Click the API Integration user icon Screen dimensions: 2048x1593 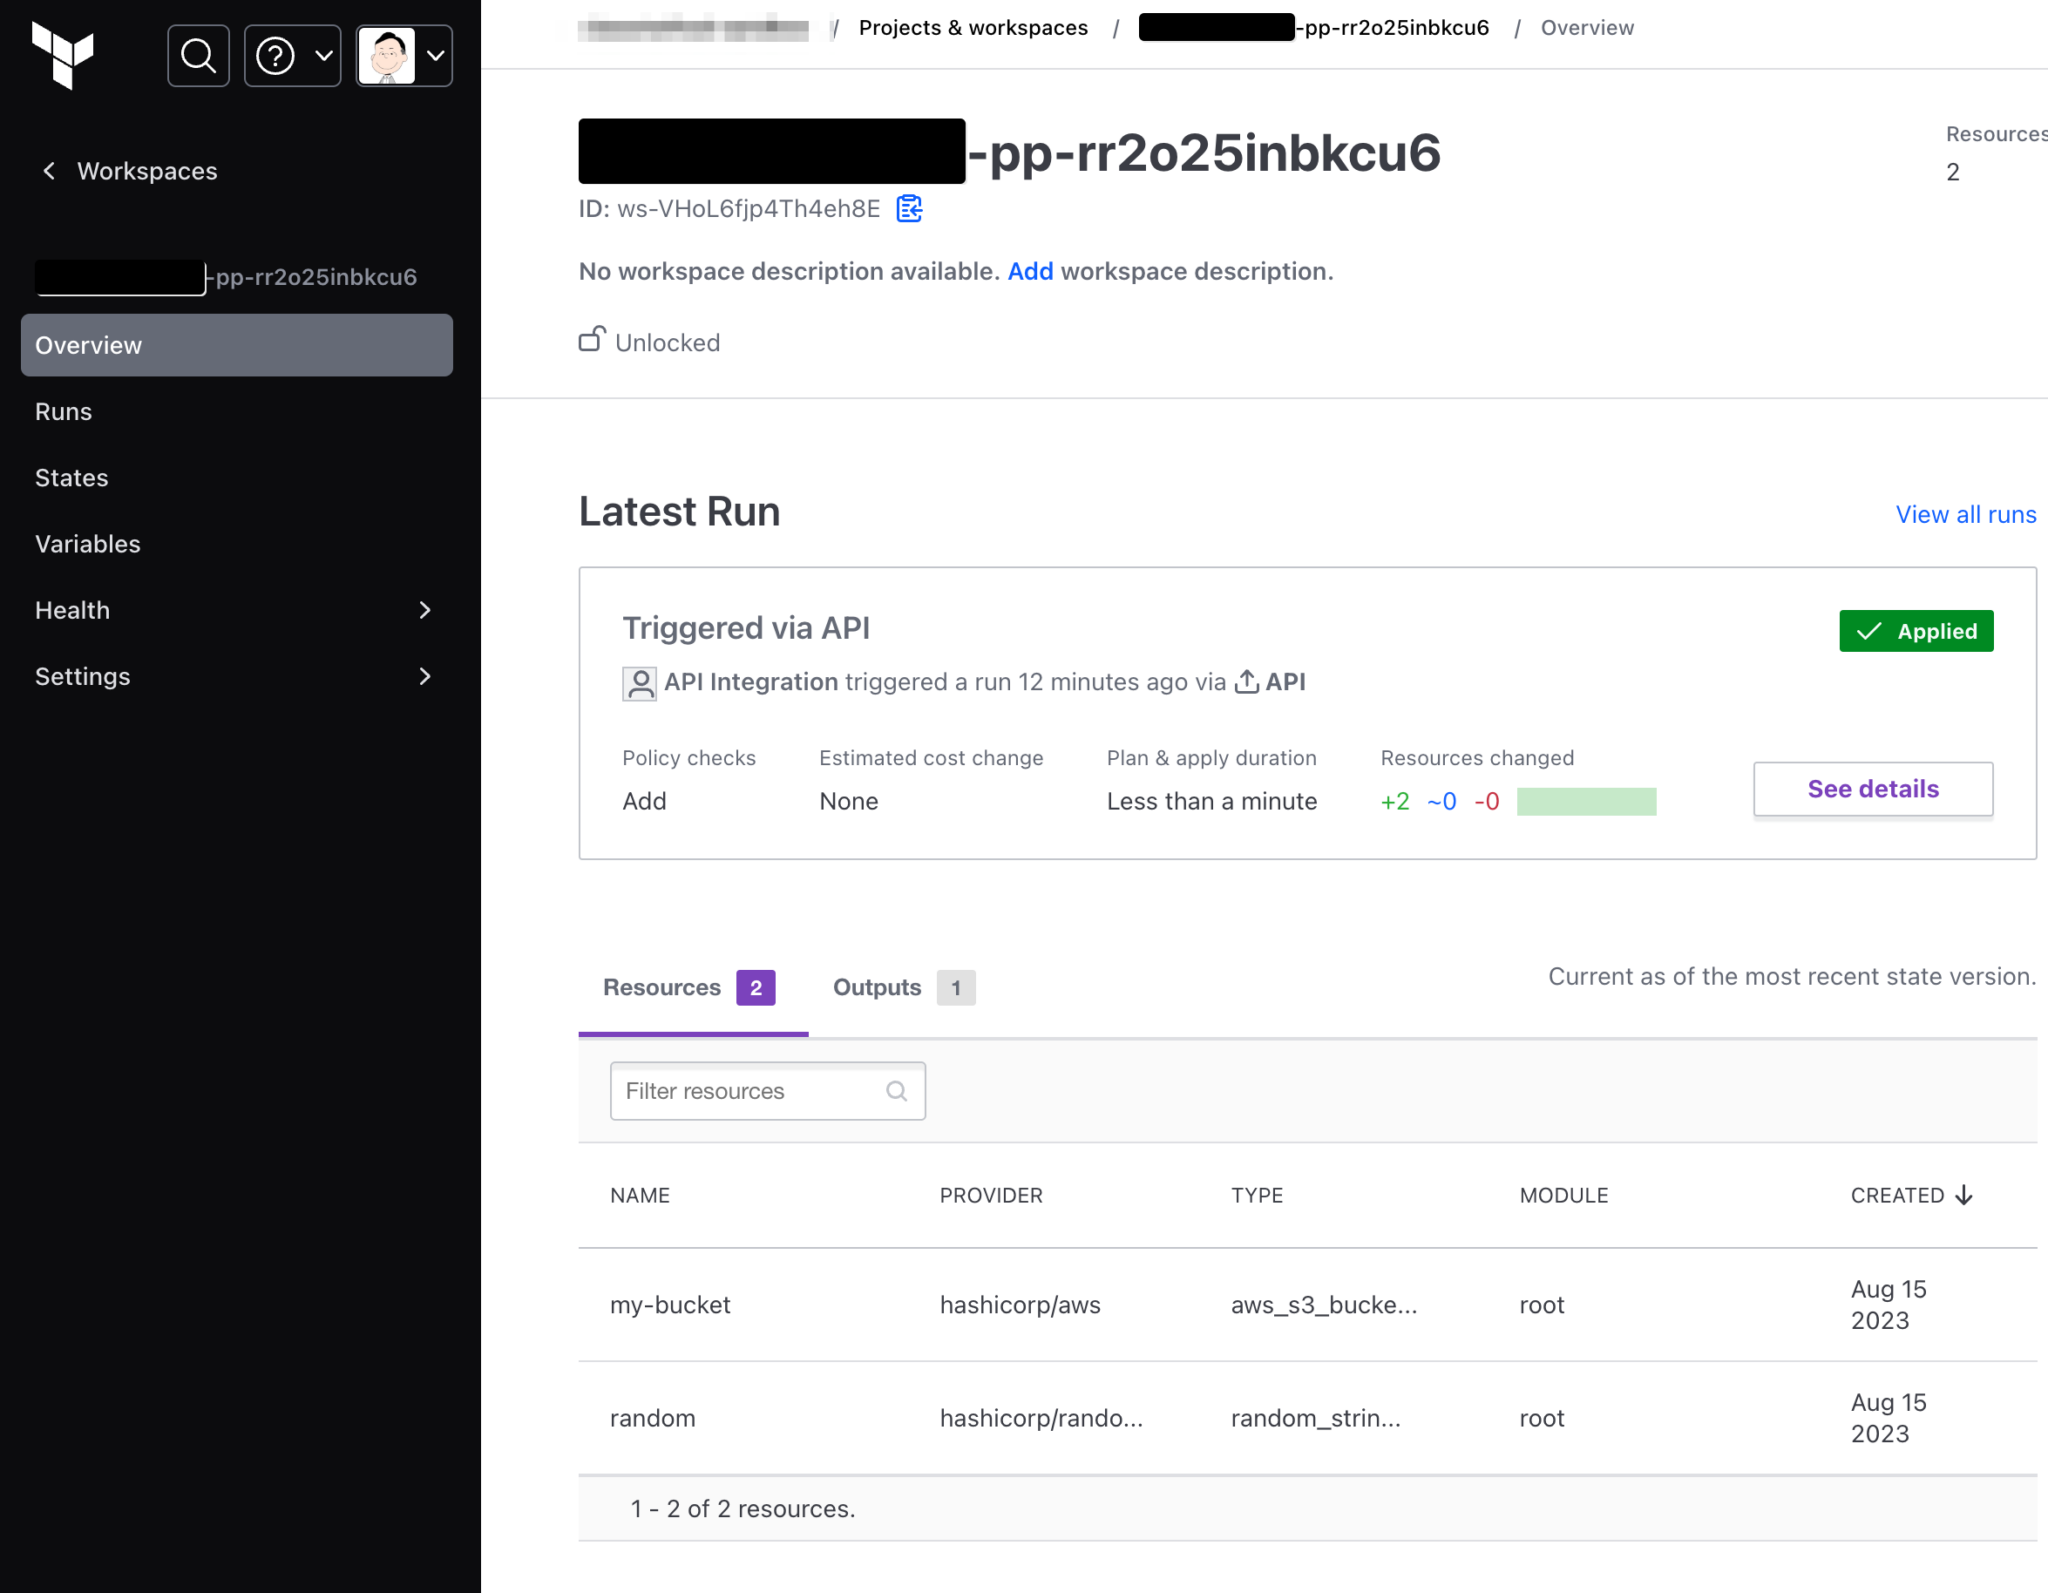tap(640, 683)
